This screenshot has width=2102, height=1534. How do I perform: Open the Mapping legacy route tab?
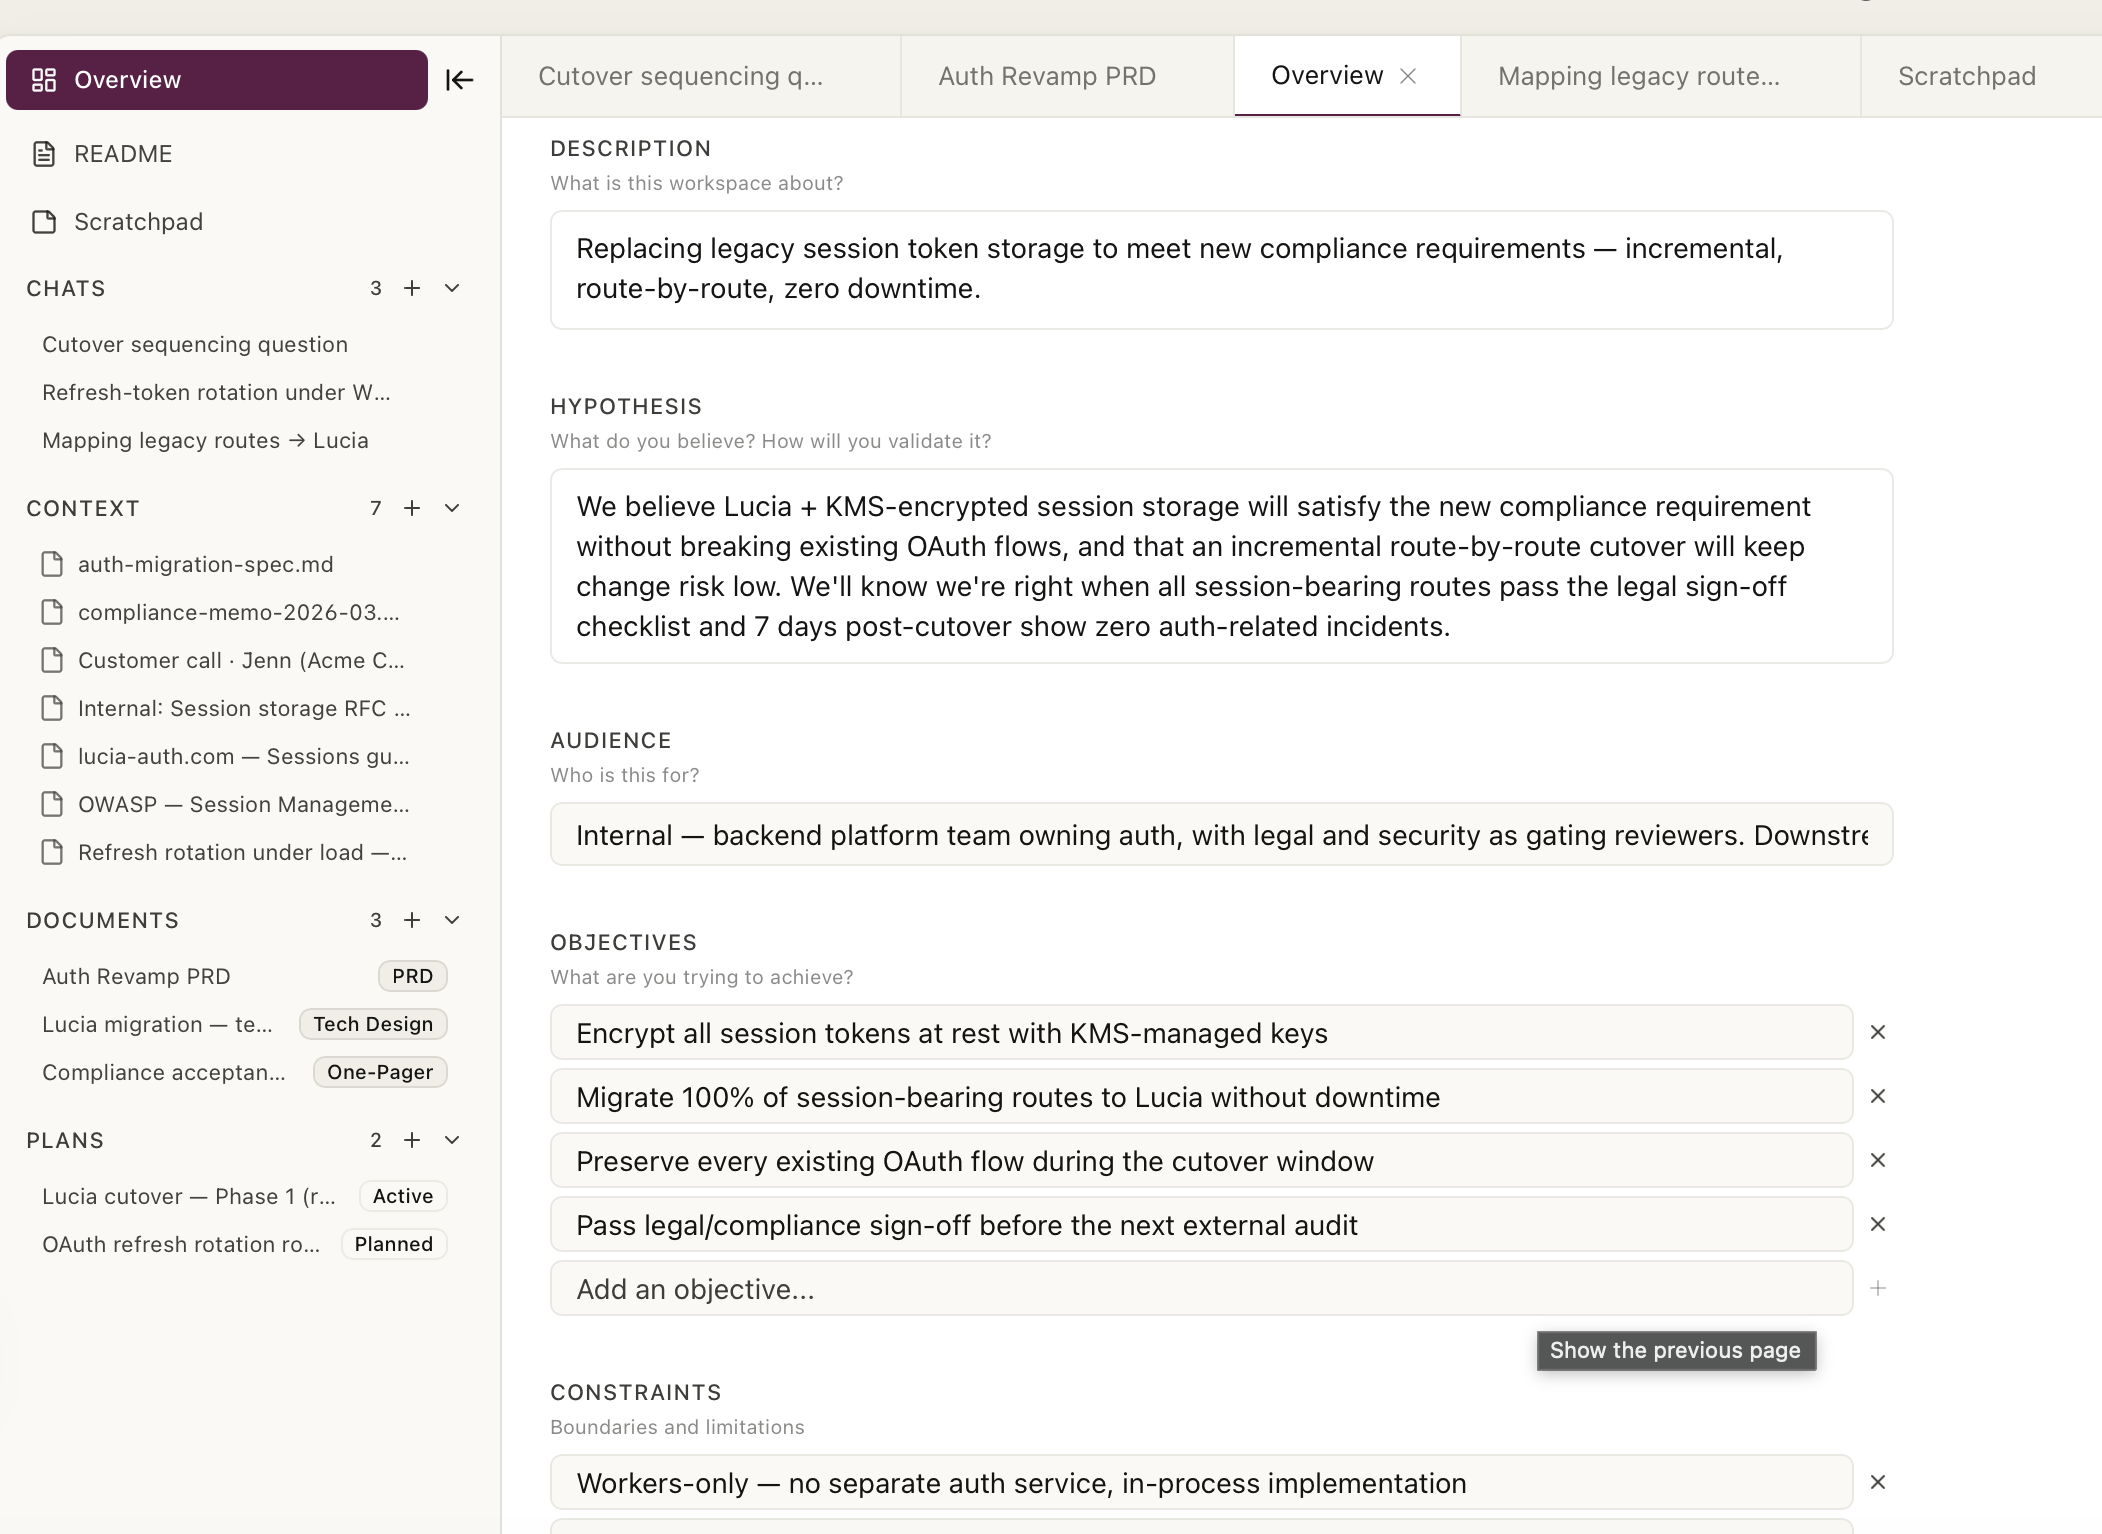(1637, 76)
